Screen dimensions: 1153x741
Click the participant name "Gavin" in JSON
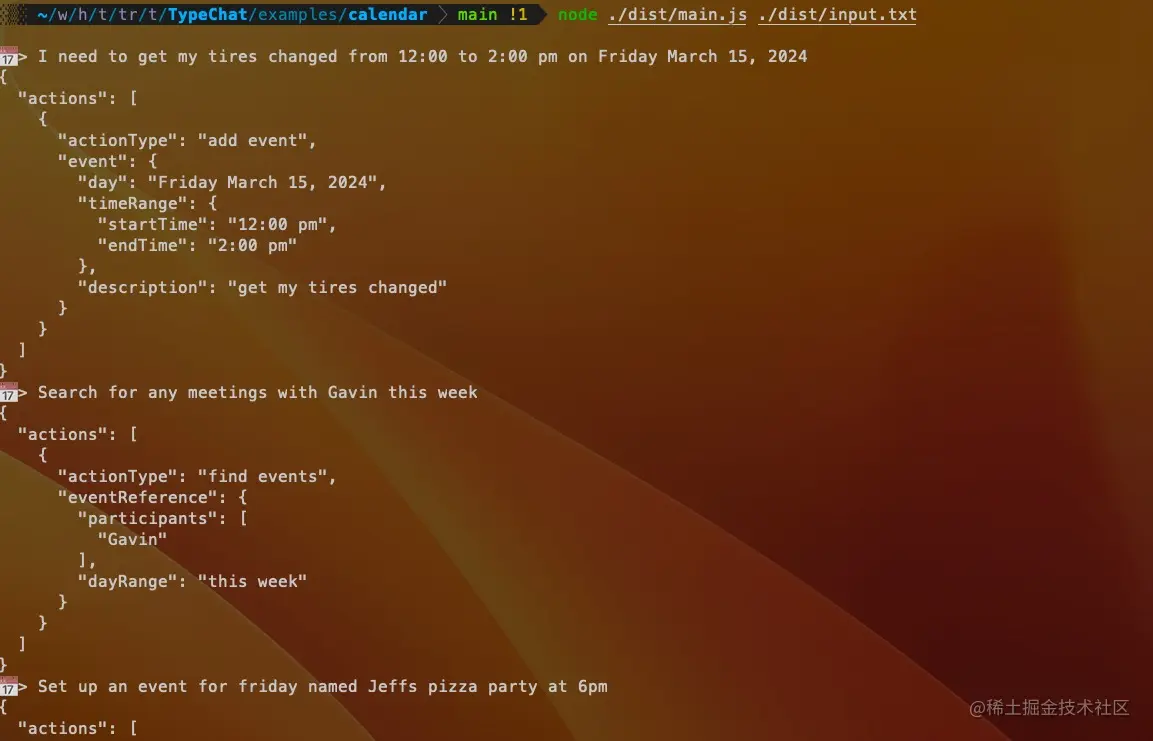132,539
